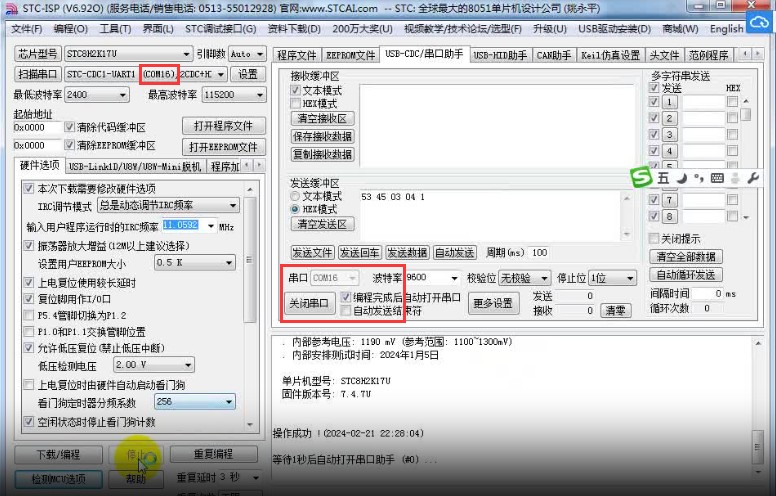This screenshot has height=496, width=776.
Task: Toggle 清除代码缓冲区 checkbox
Action: point(70,127)
